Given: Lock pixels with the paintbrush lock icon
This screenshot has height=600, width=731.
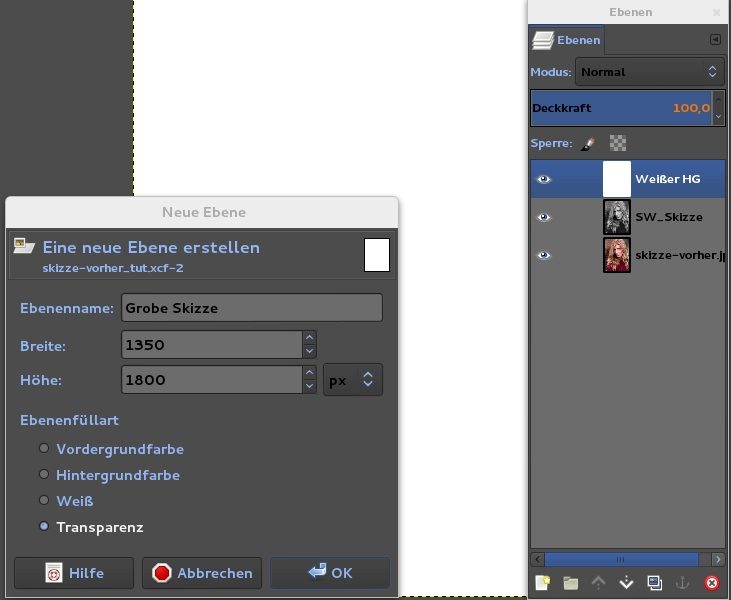Looking at the screenshot, I should click(x=589, y=143).
